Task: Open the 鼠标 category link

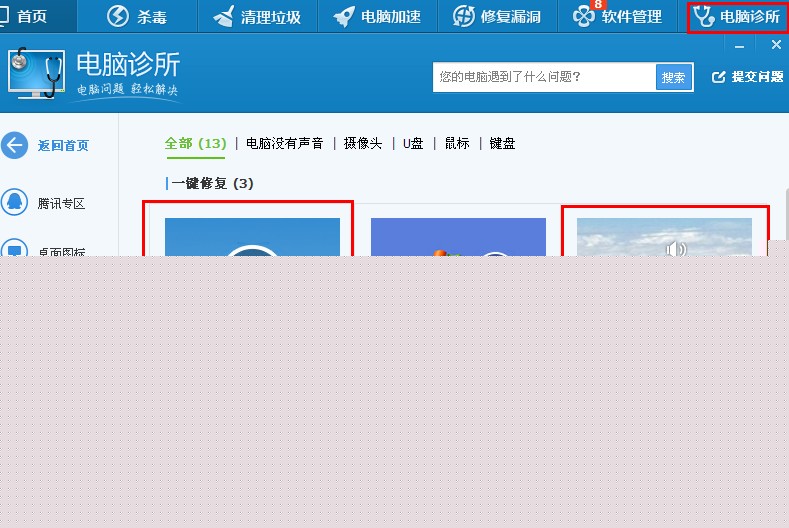Action: (457, 143)
